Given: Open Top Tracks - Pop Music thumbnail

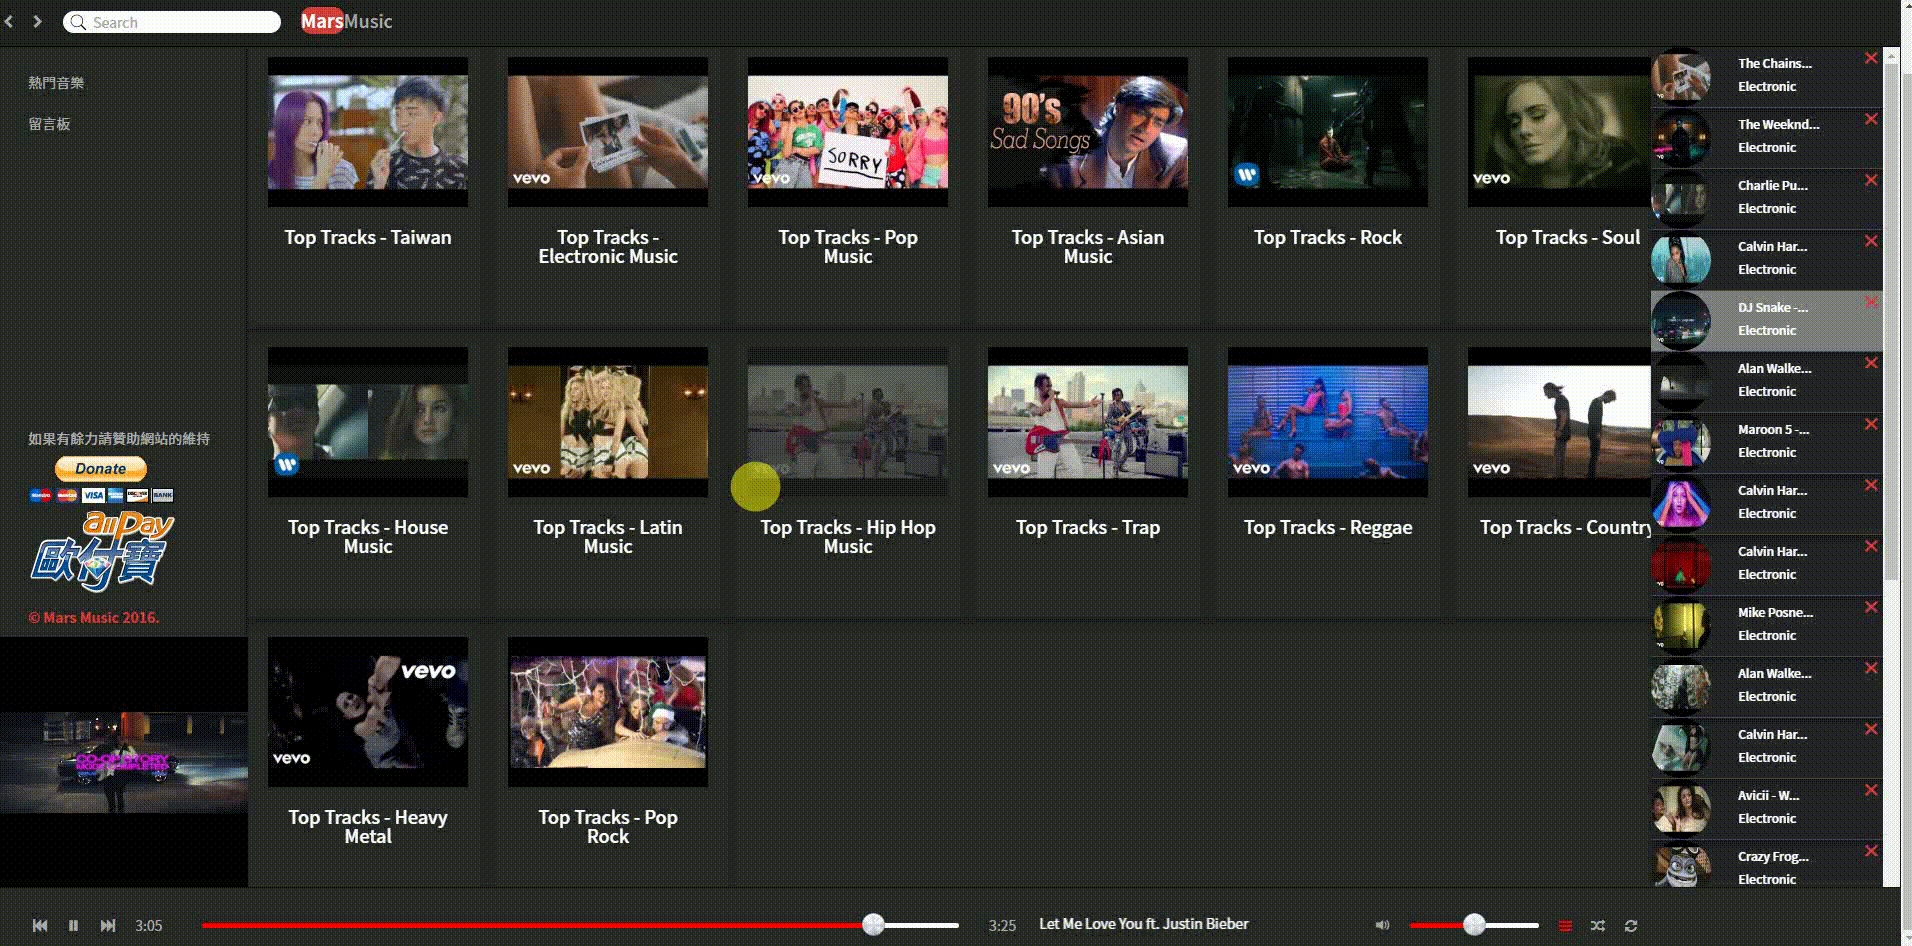Looking at the screenshot, I should 848,132.
